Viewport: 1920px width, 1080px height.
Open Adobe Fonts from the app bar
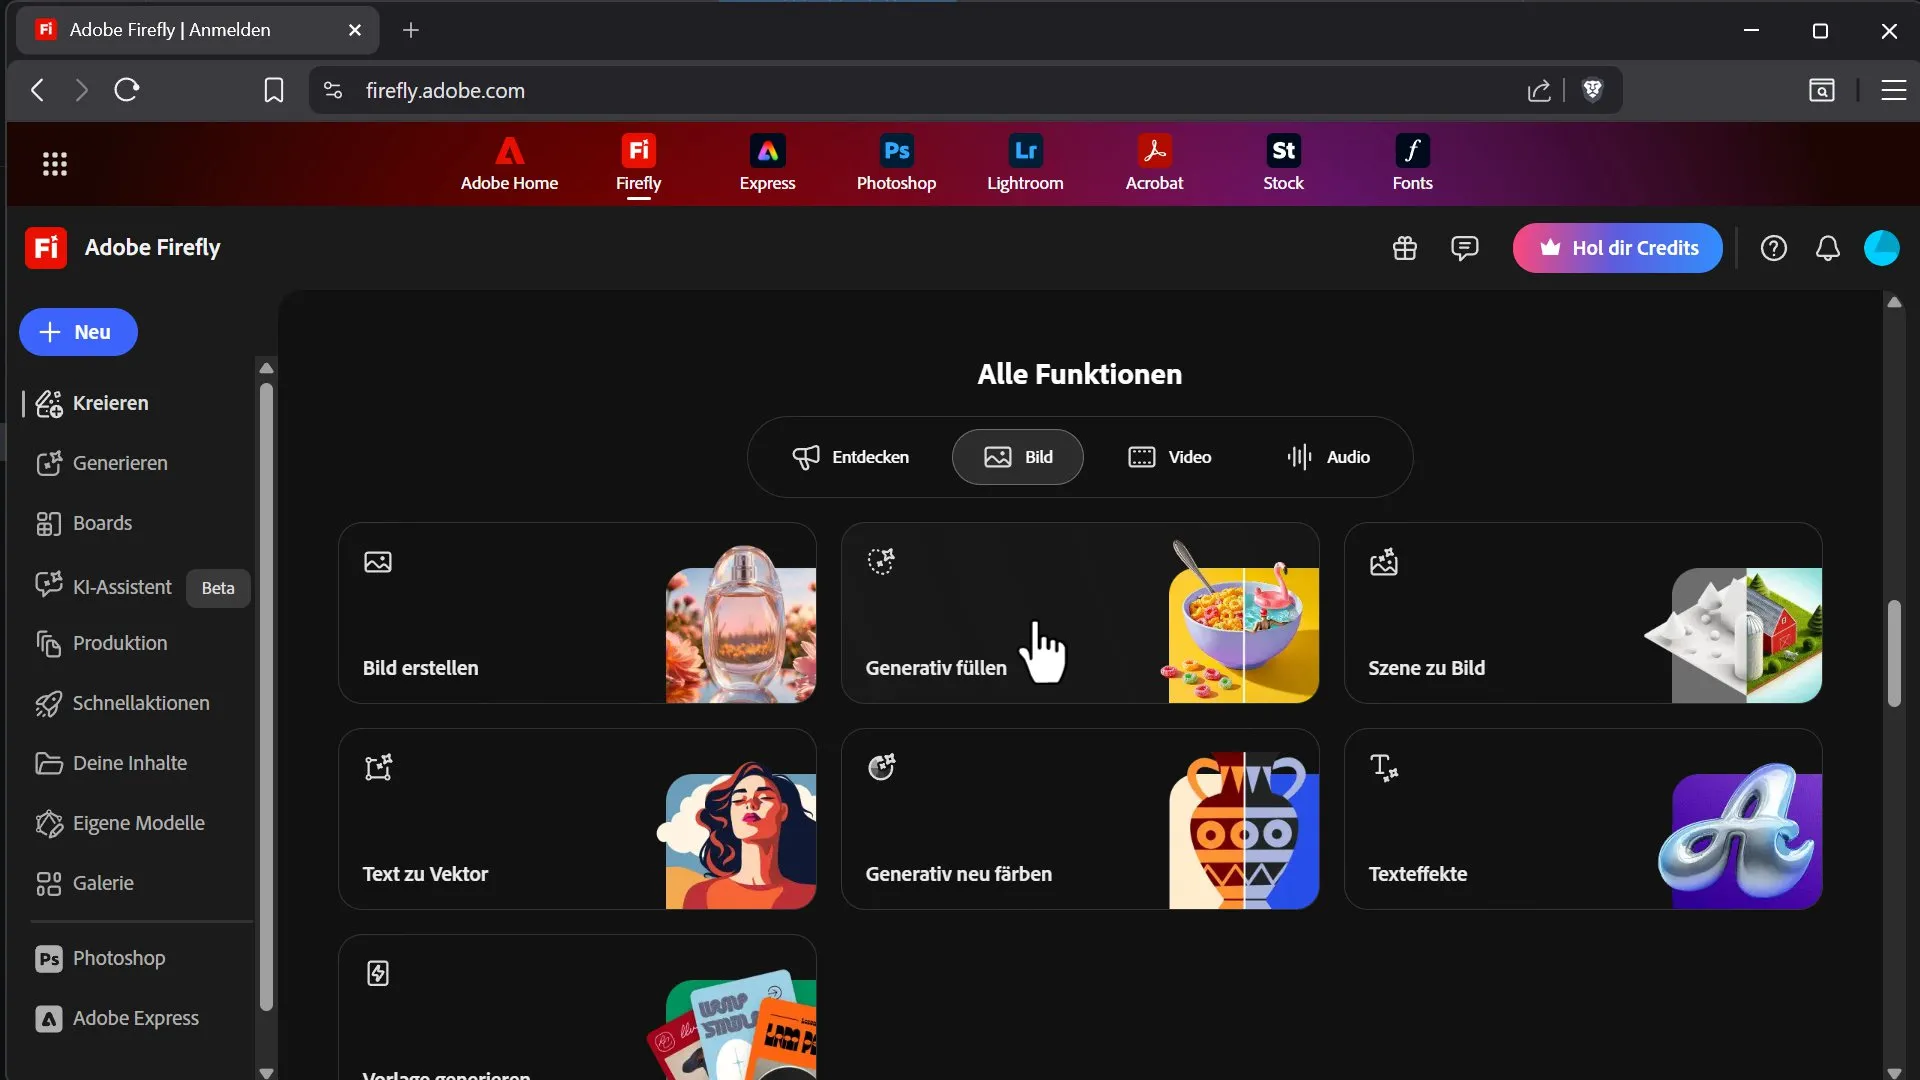(x=1412, y=164)
